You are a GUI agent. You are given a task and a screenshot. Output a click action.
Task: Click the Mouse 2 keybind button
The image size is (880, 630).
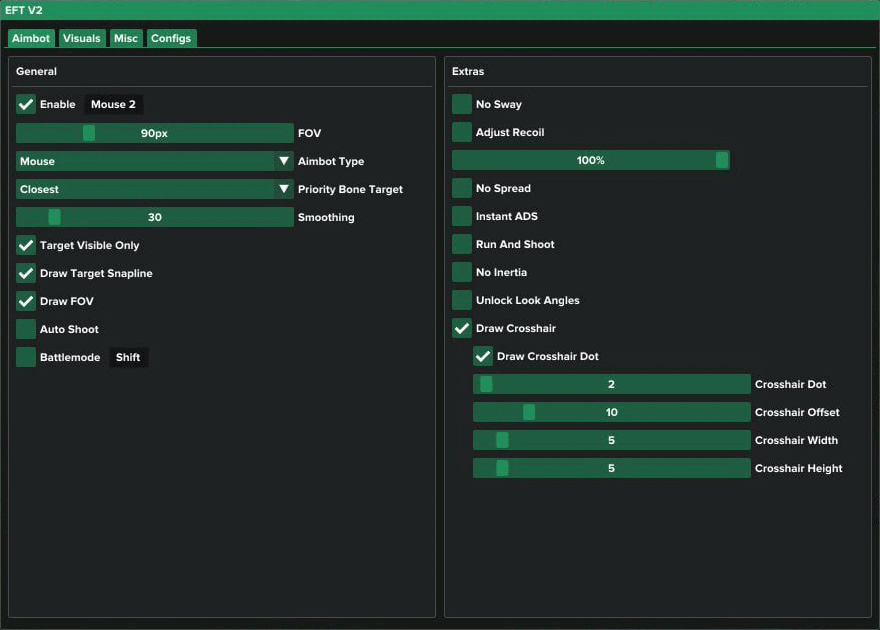pos(113,104)
